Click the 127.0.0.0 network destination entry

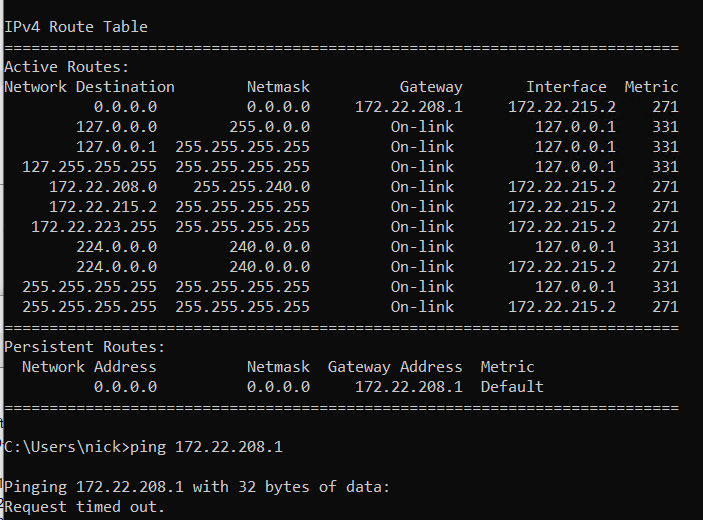[117, 127]
